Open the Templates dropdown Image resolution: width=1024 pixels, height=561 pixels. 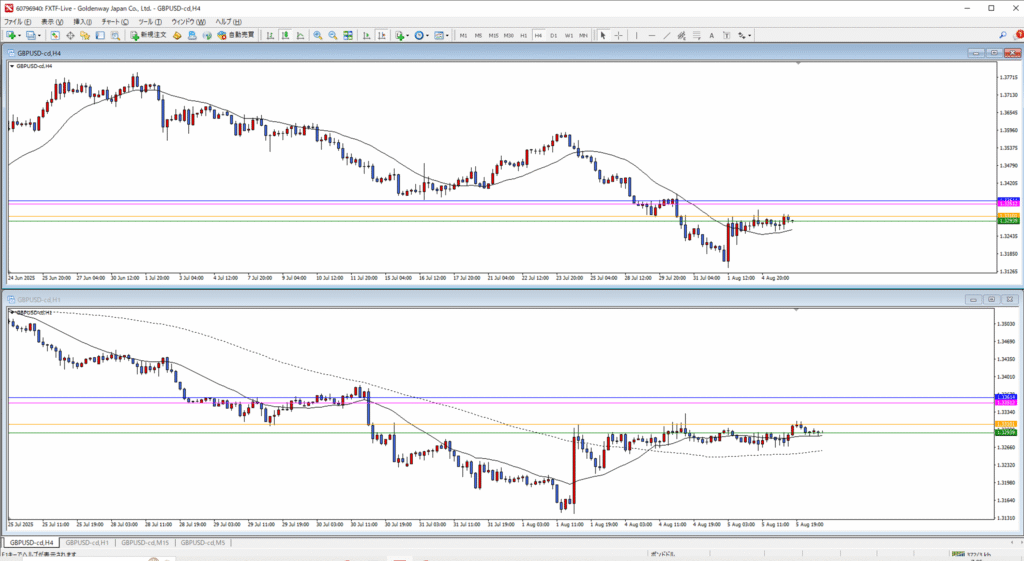tap(441, 35)
